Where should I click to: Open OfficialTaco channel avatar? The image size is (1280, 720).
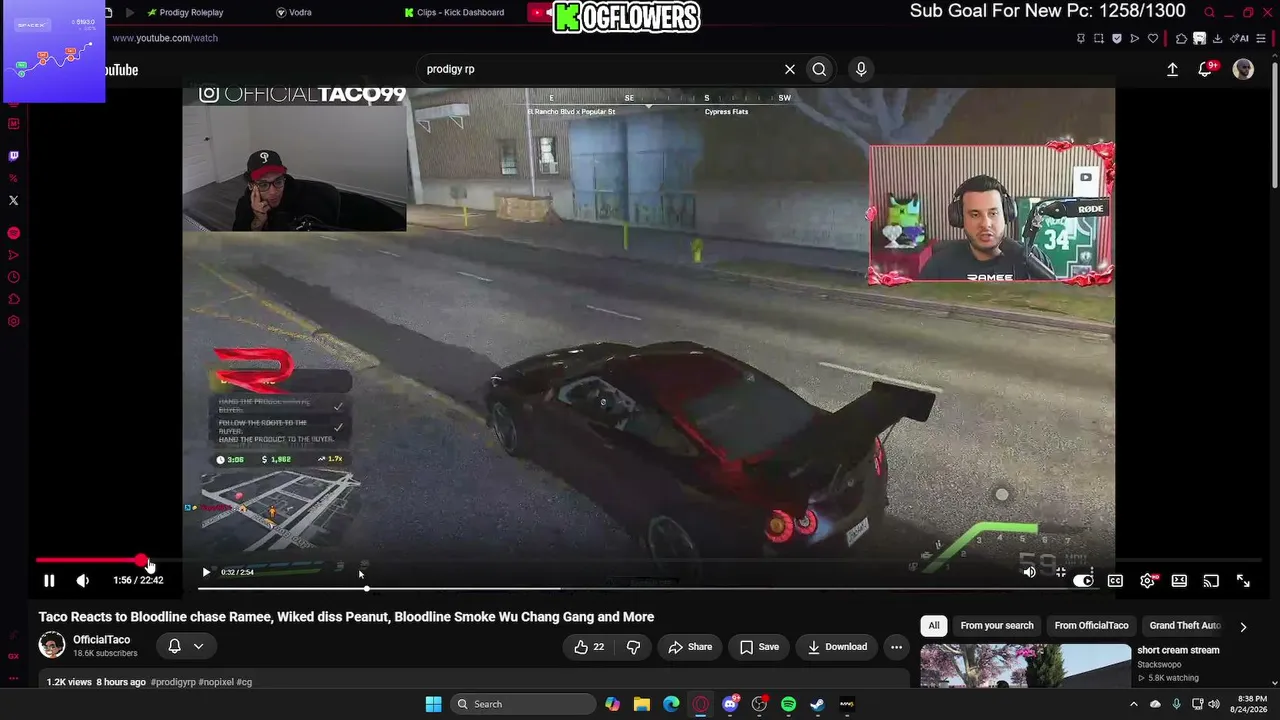52,646
